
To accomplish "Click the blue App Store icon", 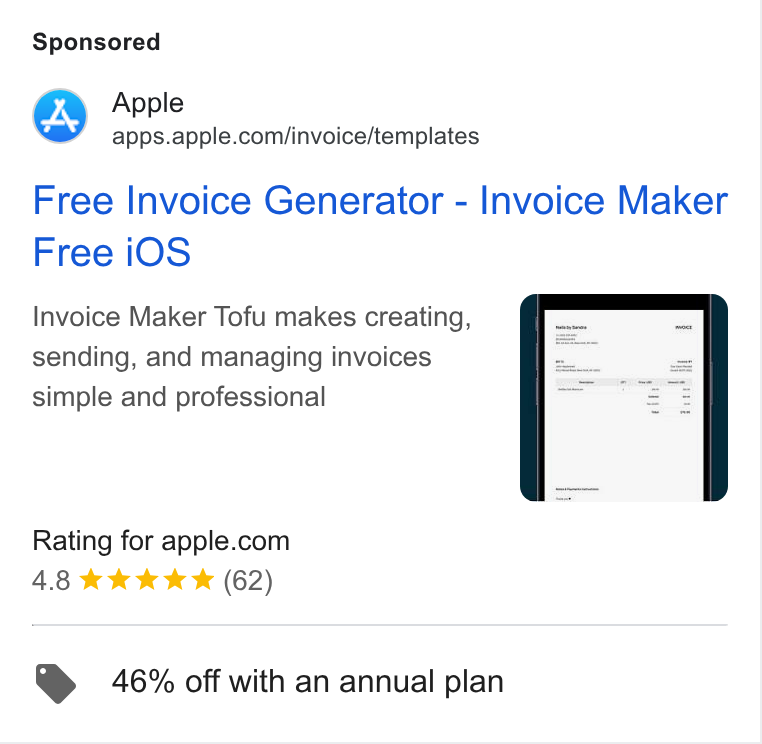I will click(60, 116).
